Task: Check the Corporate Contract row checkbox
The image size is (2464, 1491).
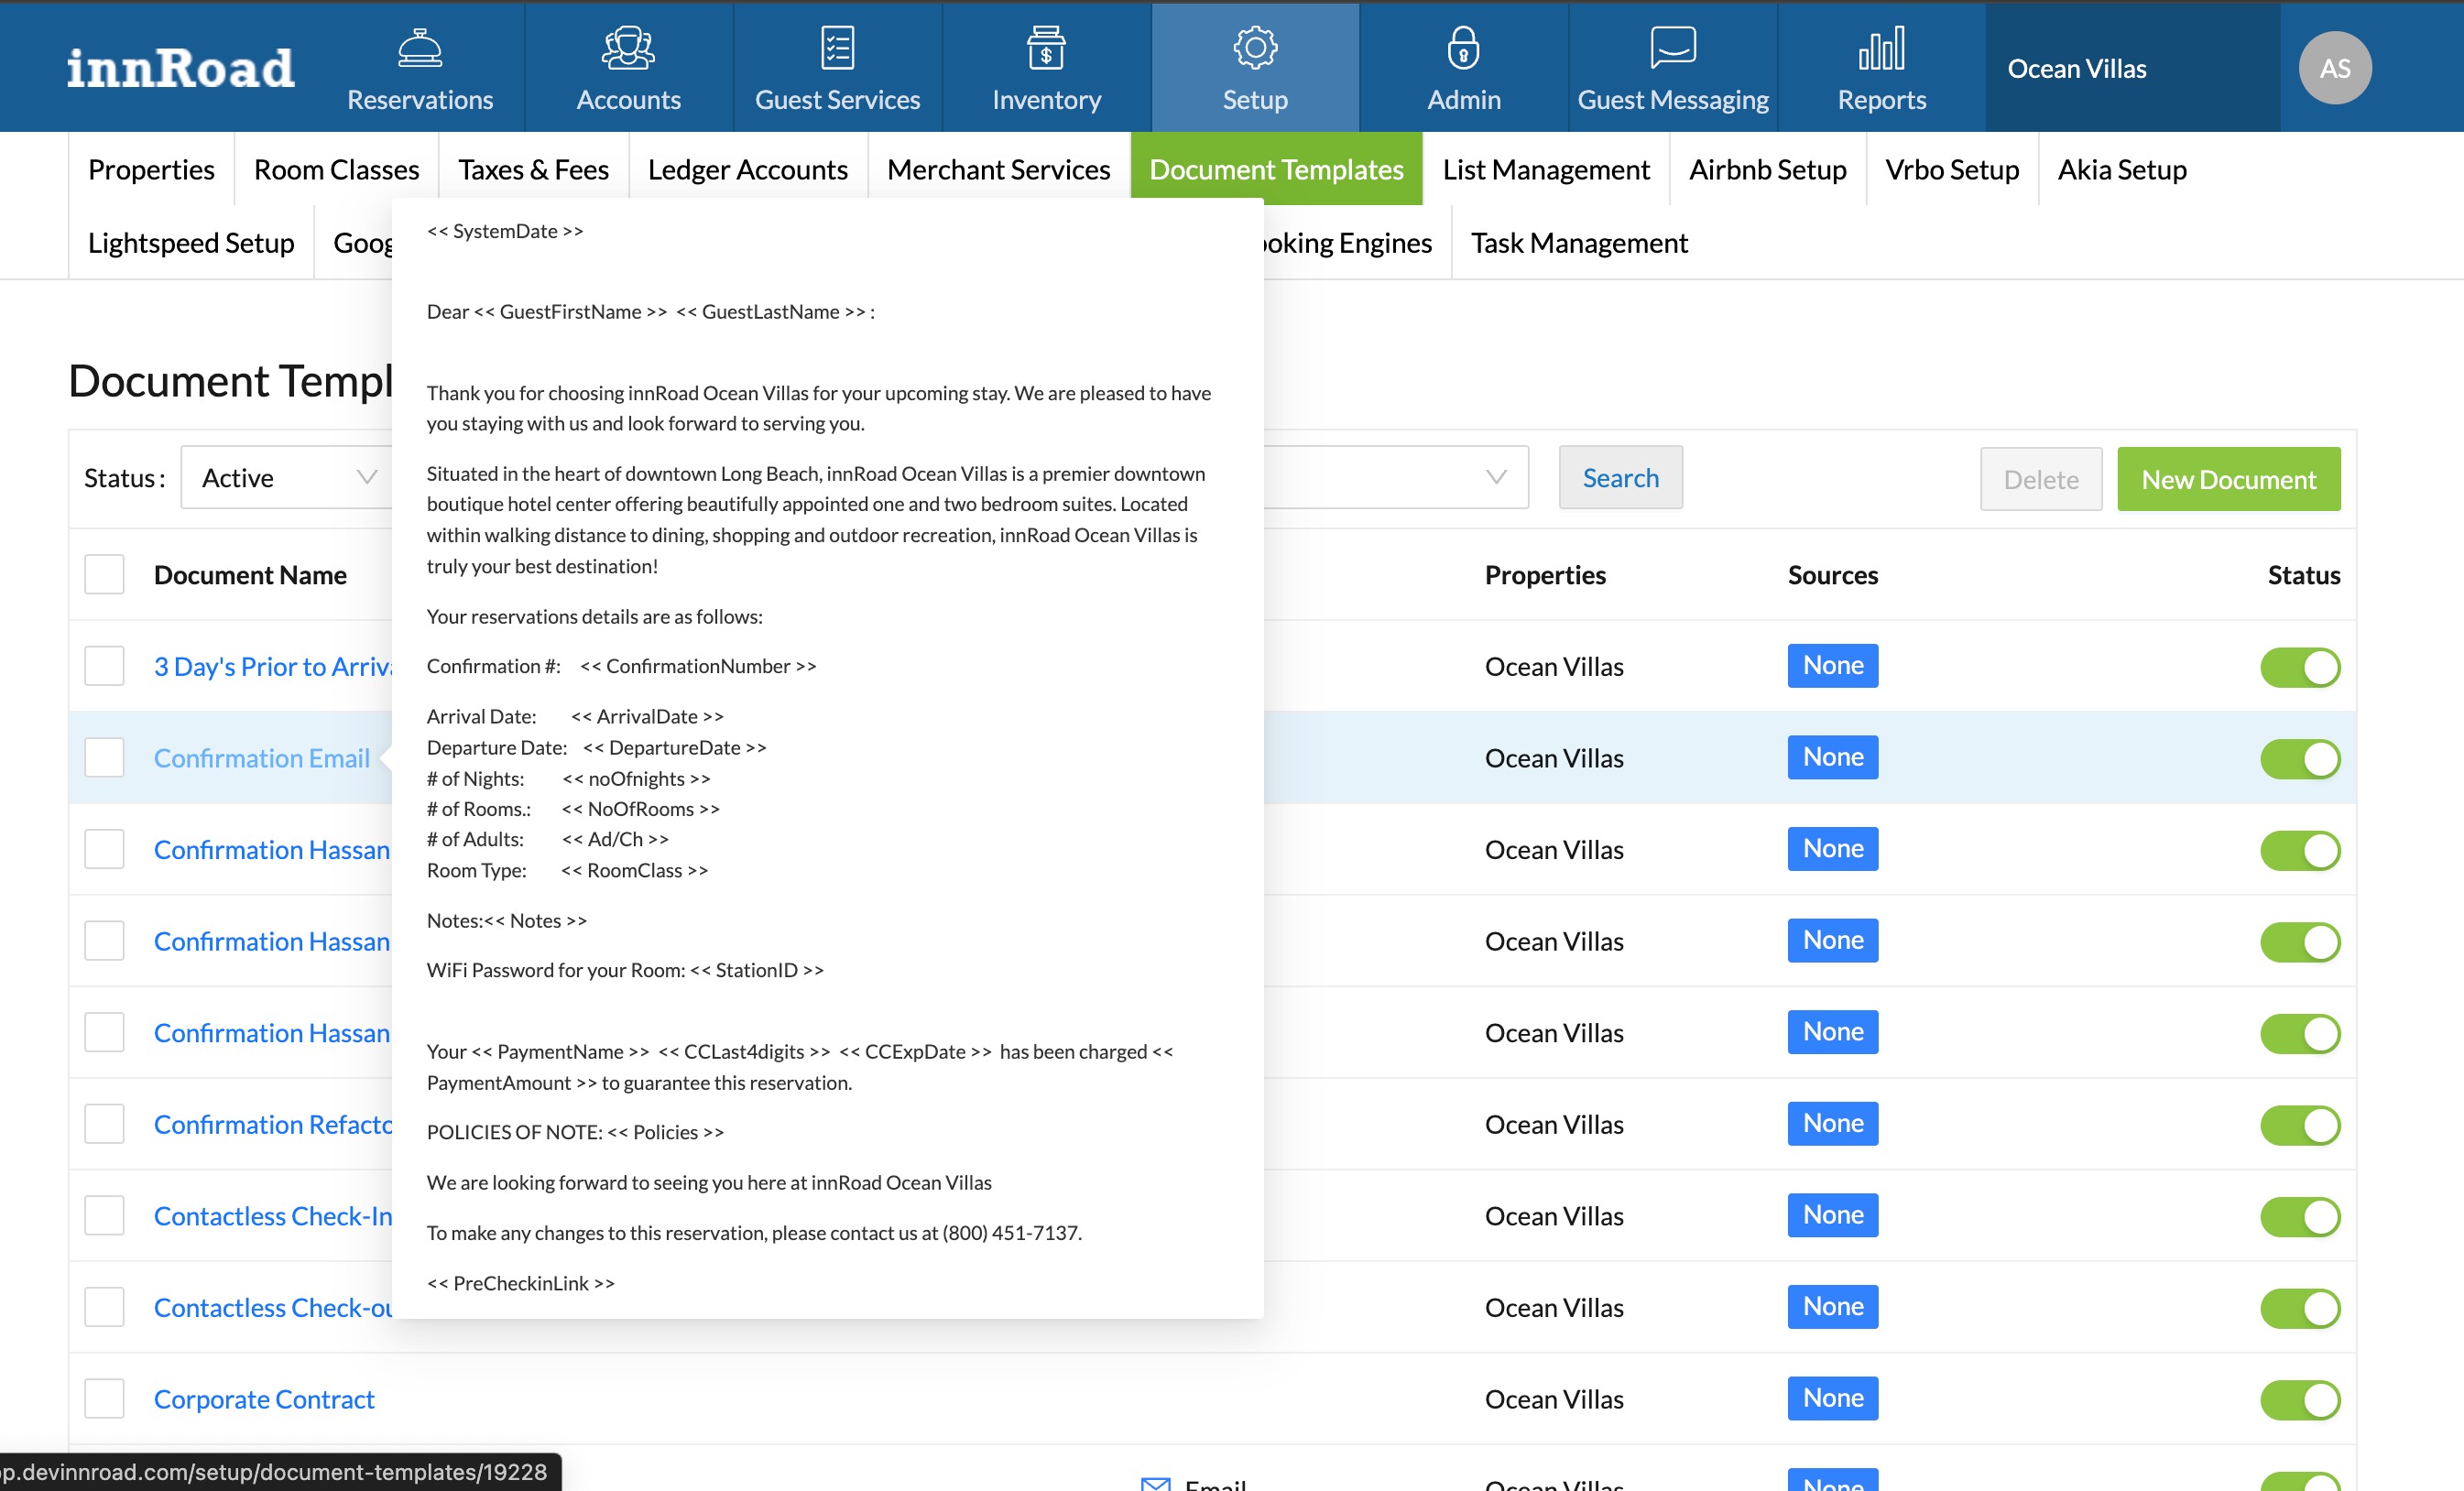Action: (104, 1399)
